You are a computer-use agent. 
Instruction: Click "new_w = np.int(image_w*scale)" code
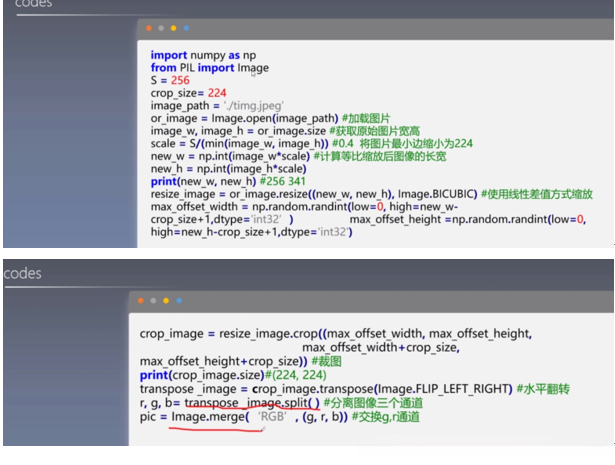[x=230, y=156]
